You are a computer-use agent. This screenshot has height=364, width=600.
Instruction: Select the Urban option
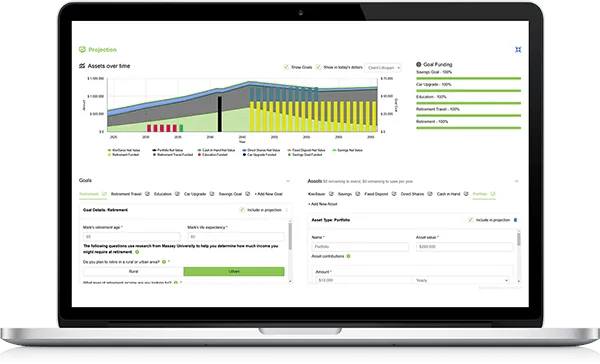(234, 271)
